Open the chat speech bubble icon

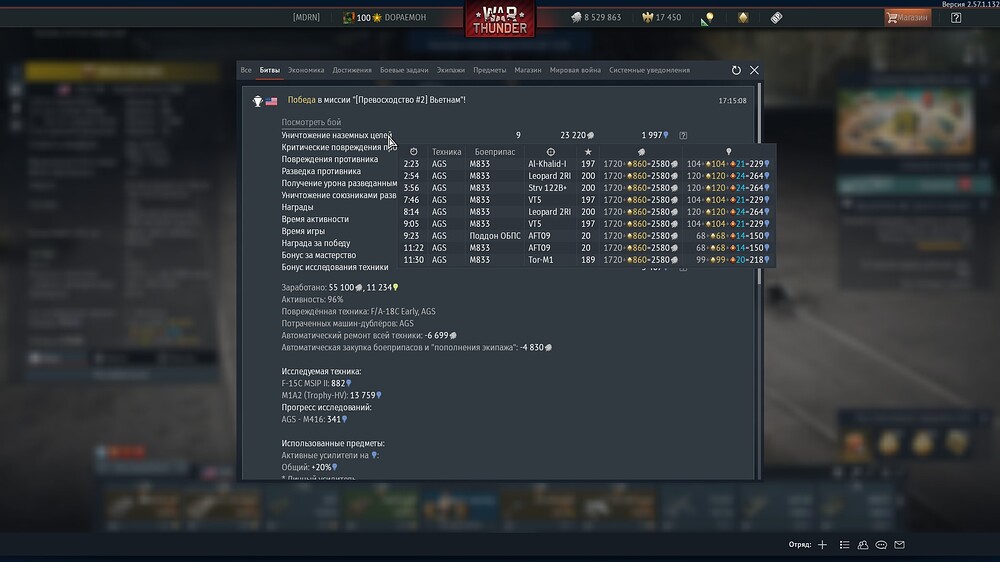point(881,545)
